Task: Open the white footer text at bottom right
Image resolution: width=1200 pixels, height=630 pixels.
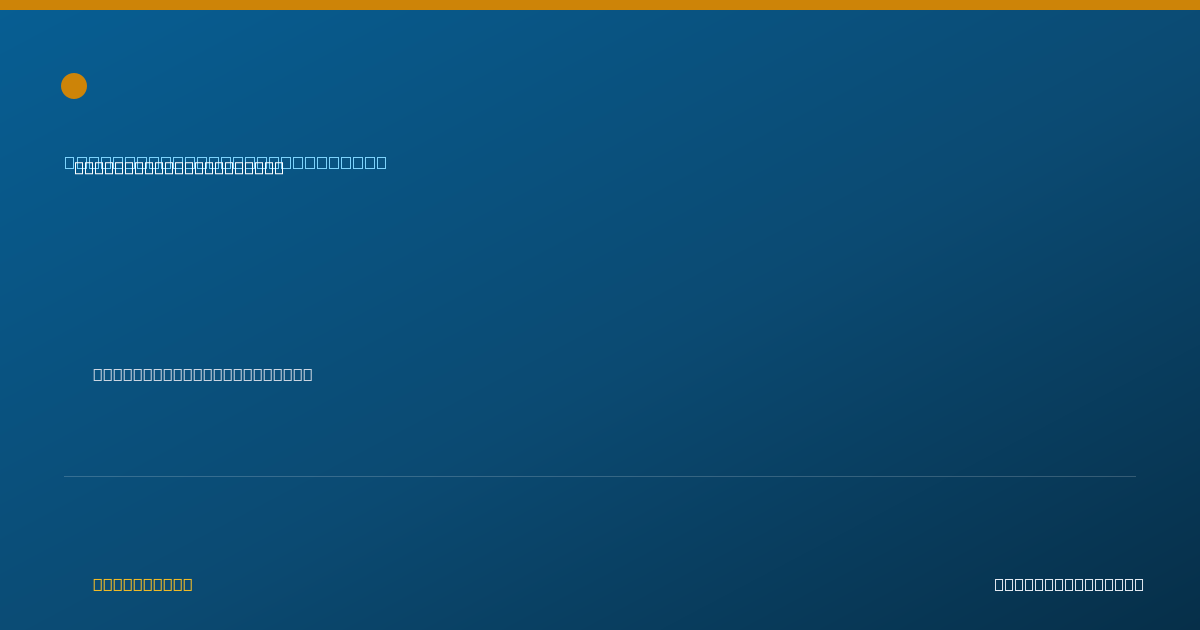Action: coord(1069,584)
